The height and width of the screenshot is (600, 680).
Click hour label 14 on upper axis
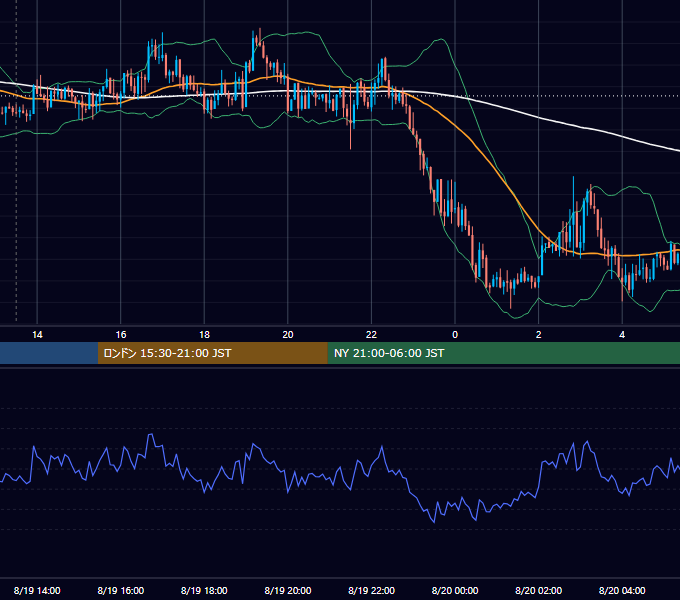(x=37, y=334)
